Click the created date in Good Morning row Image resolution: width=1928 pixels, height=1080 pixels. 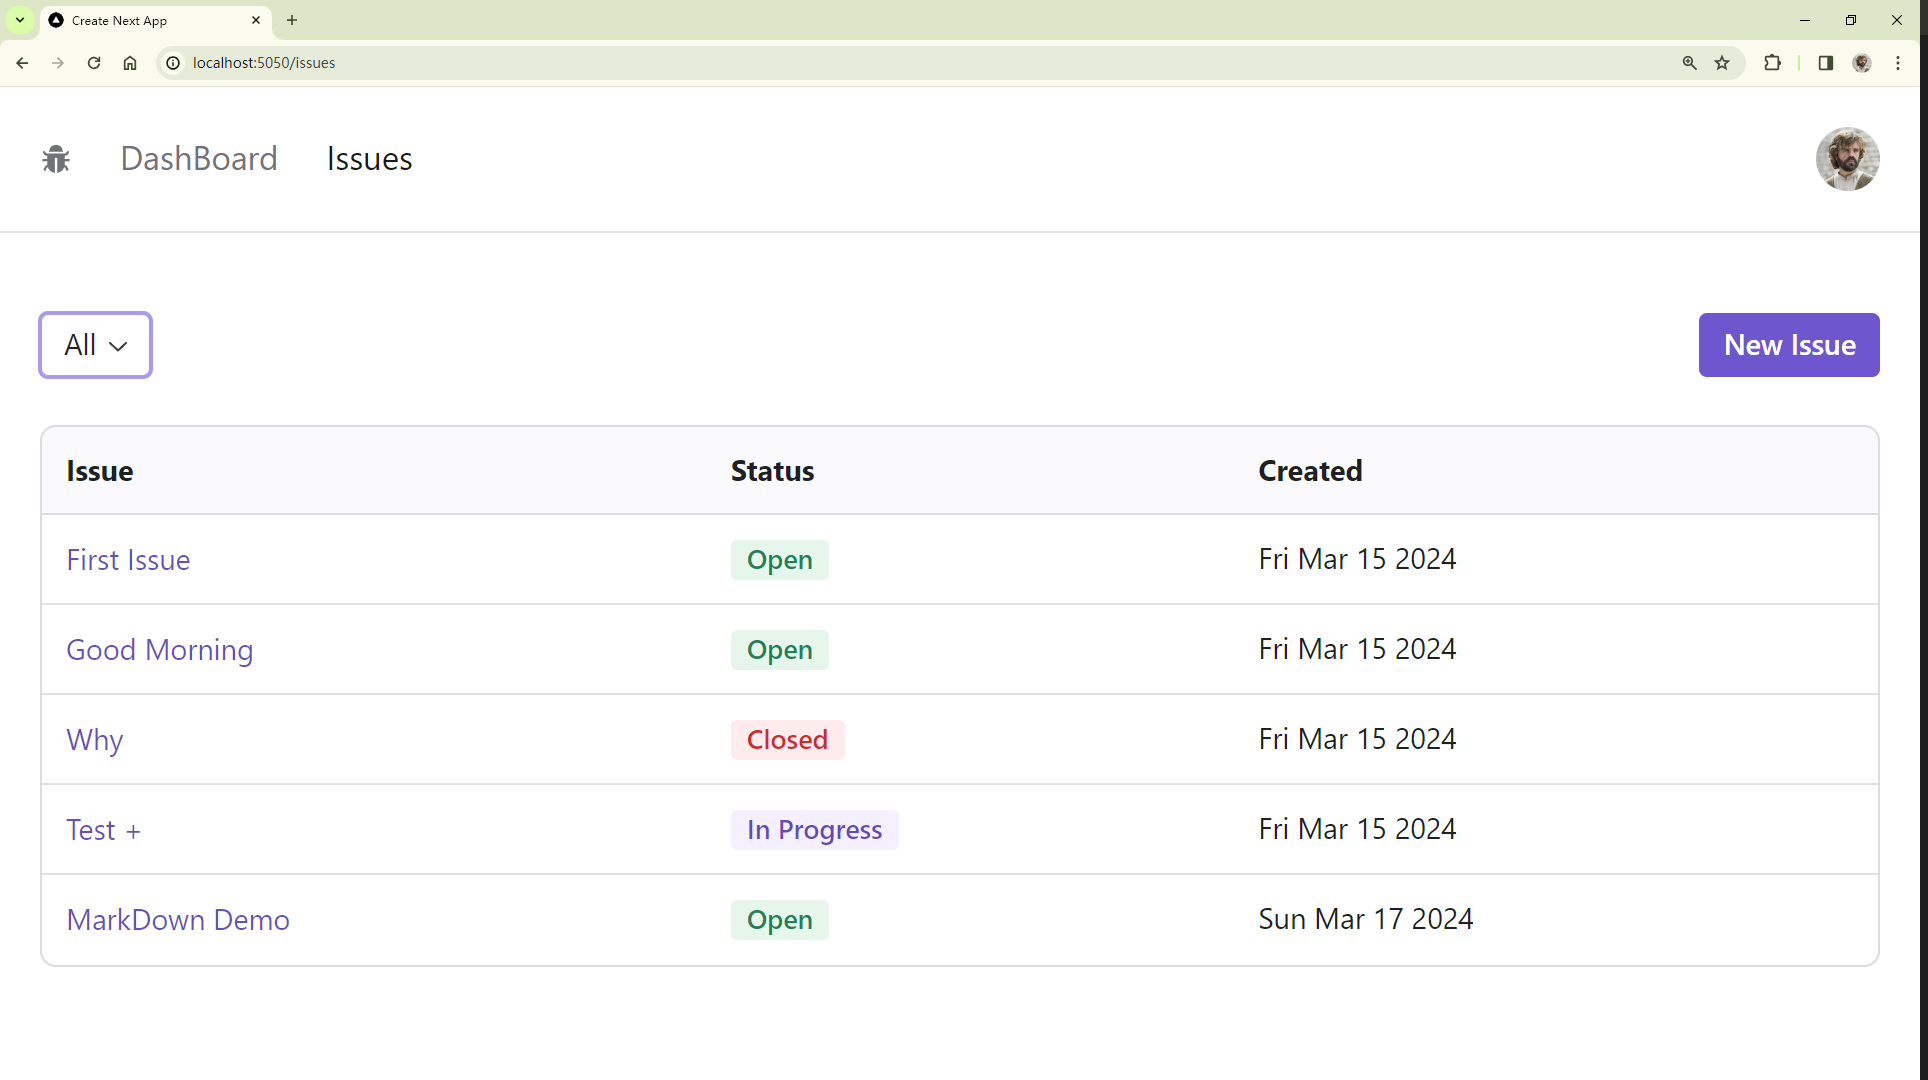click(x=1357, y=649)
